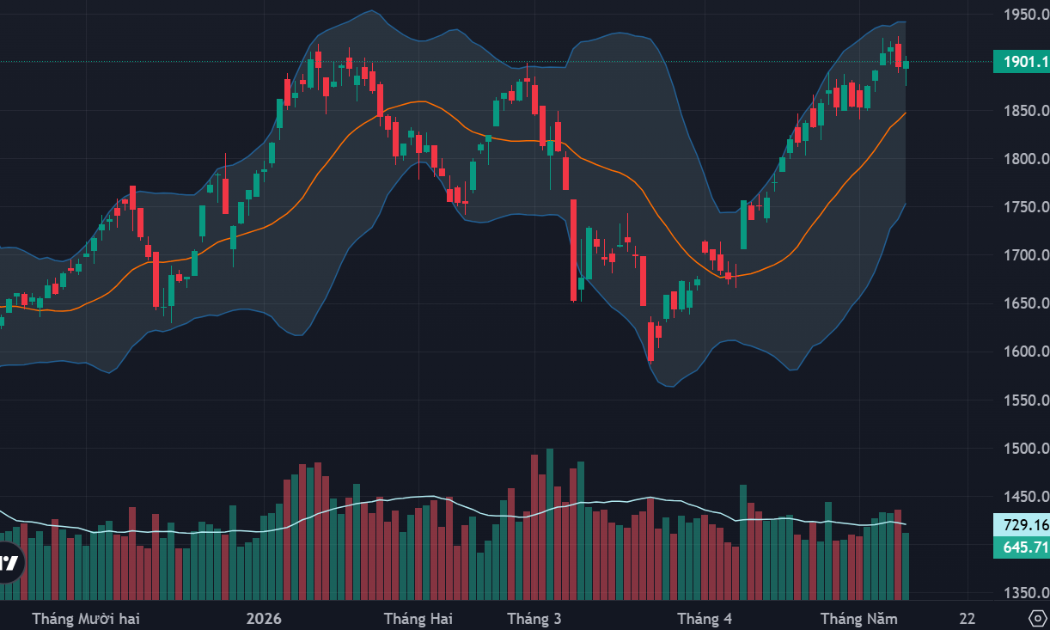Select the 1850.0 price axis label
Image resolution: width=1050 pixels, height=630 pixels.
click(x=1026, y=110)
